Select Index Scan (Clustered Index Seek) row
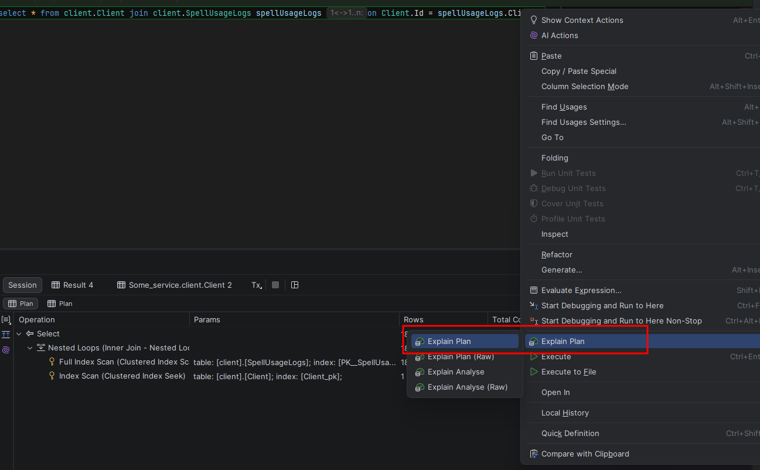The image size is (760, 470). (x=122, y=376)
